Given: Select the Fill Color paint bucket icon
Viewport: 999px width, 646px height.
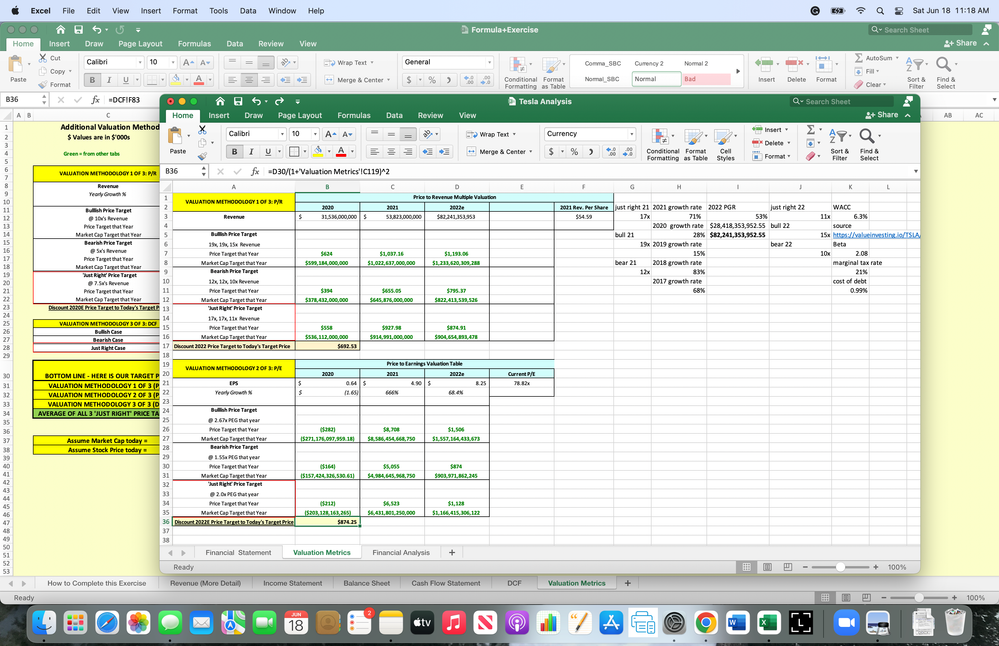Looking at the screenshot, I should (x=318, y=151).
